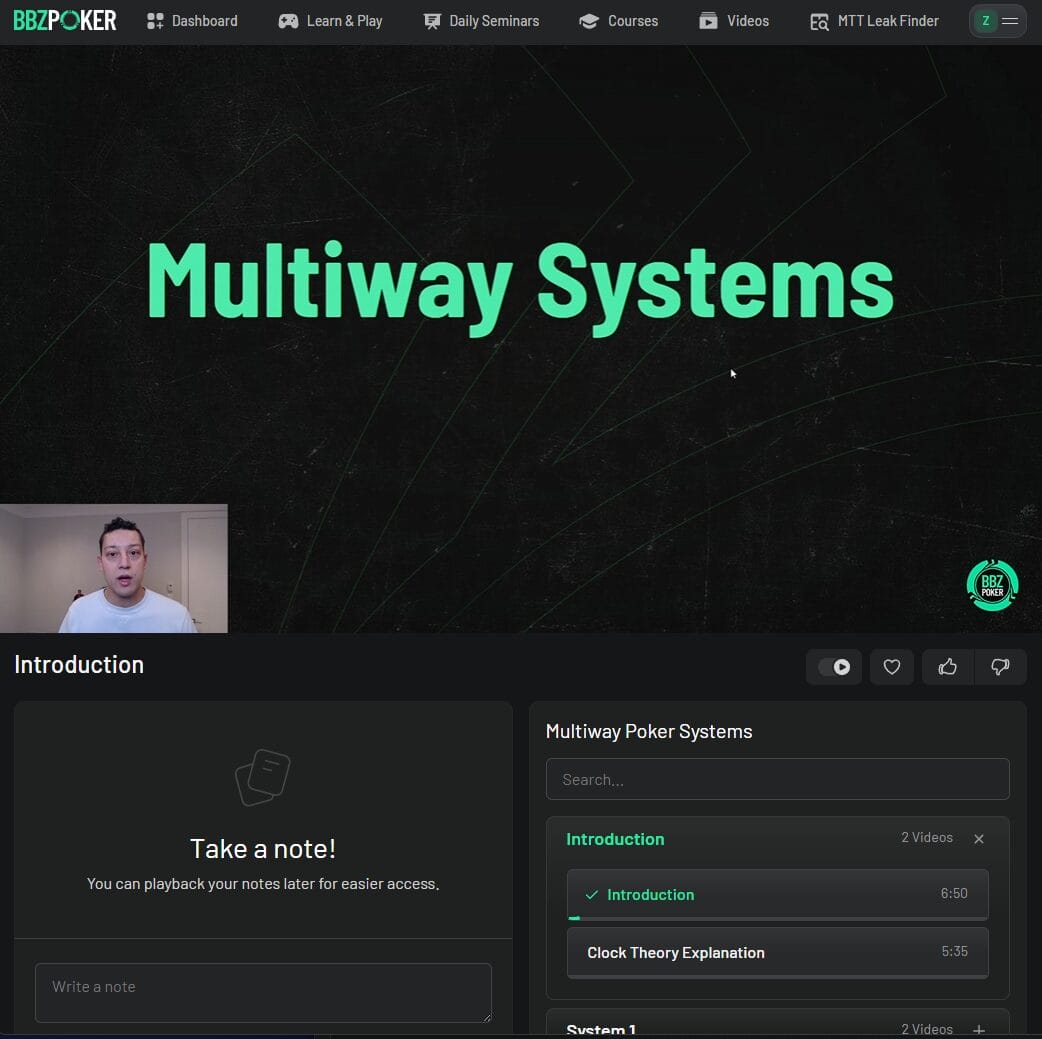
Task: Click the MTT Leak Finder magnifier icon
Action: (x=819, y=21)
